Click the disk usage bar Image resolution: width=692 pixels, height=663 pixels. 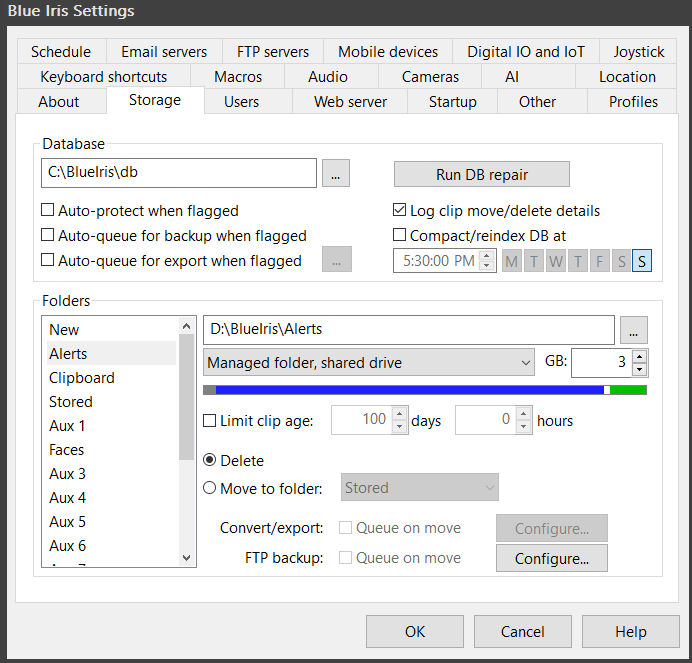tap(425, 390)
